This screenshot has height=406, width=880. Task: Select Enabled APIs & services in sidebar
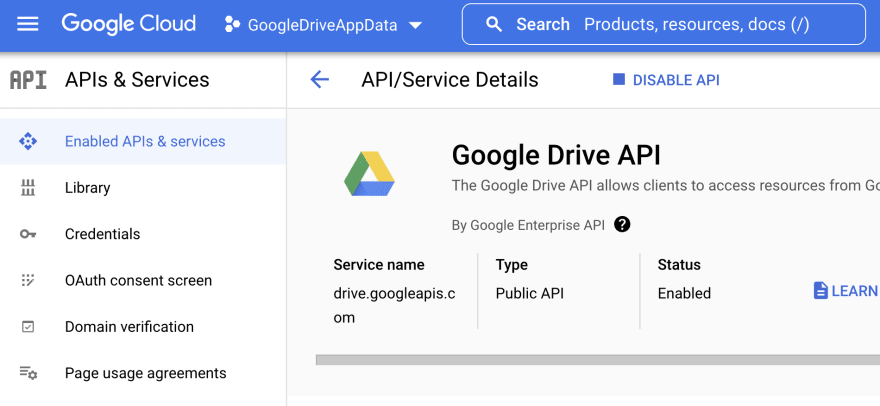(143, 142)
